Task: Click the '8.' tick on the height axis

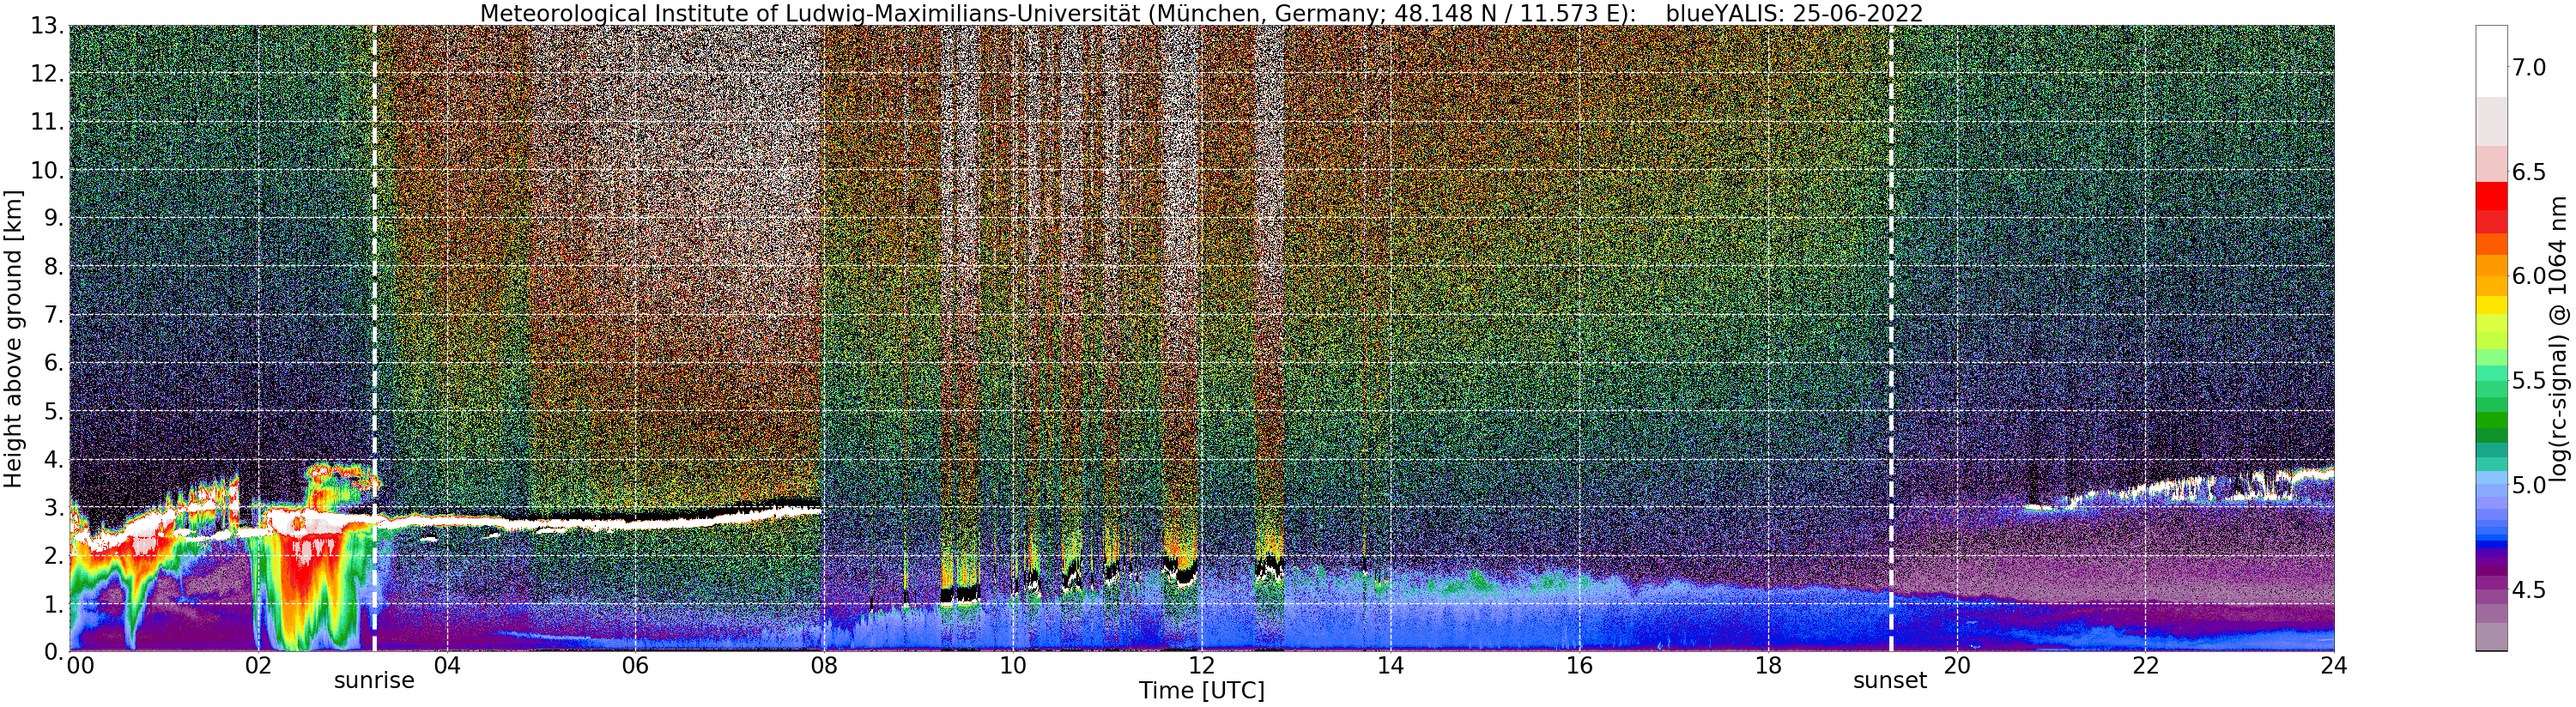Action: 54,267
